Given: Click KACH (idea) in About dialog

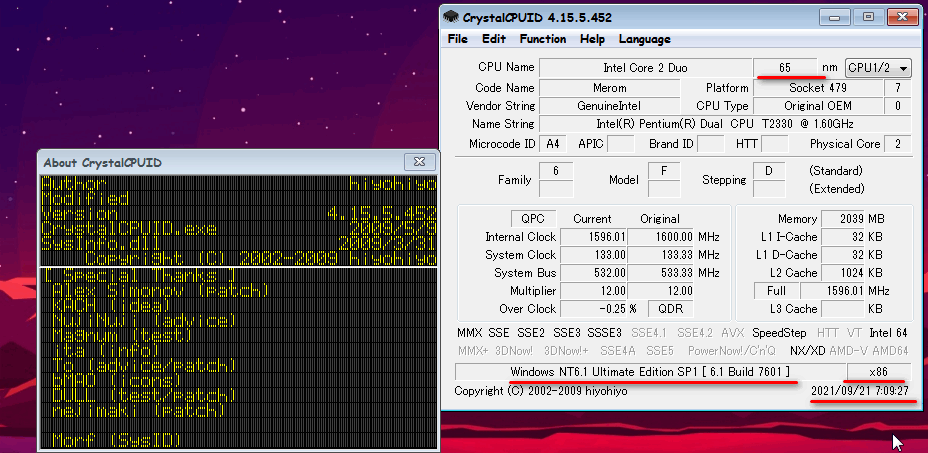Looking at the screenshot, I should (x=111, y=305).
